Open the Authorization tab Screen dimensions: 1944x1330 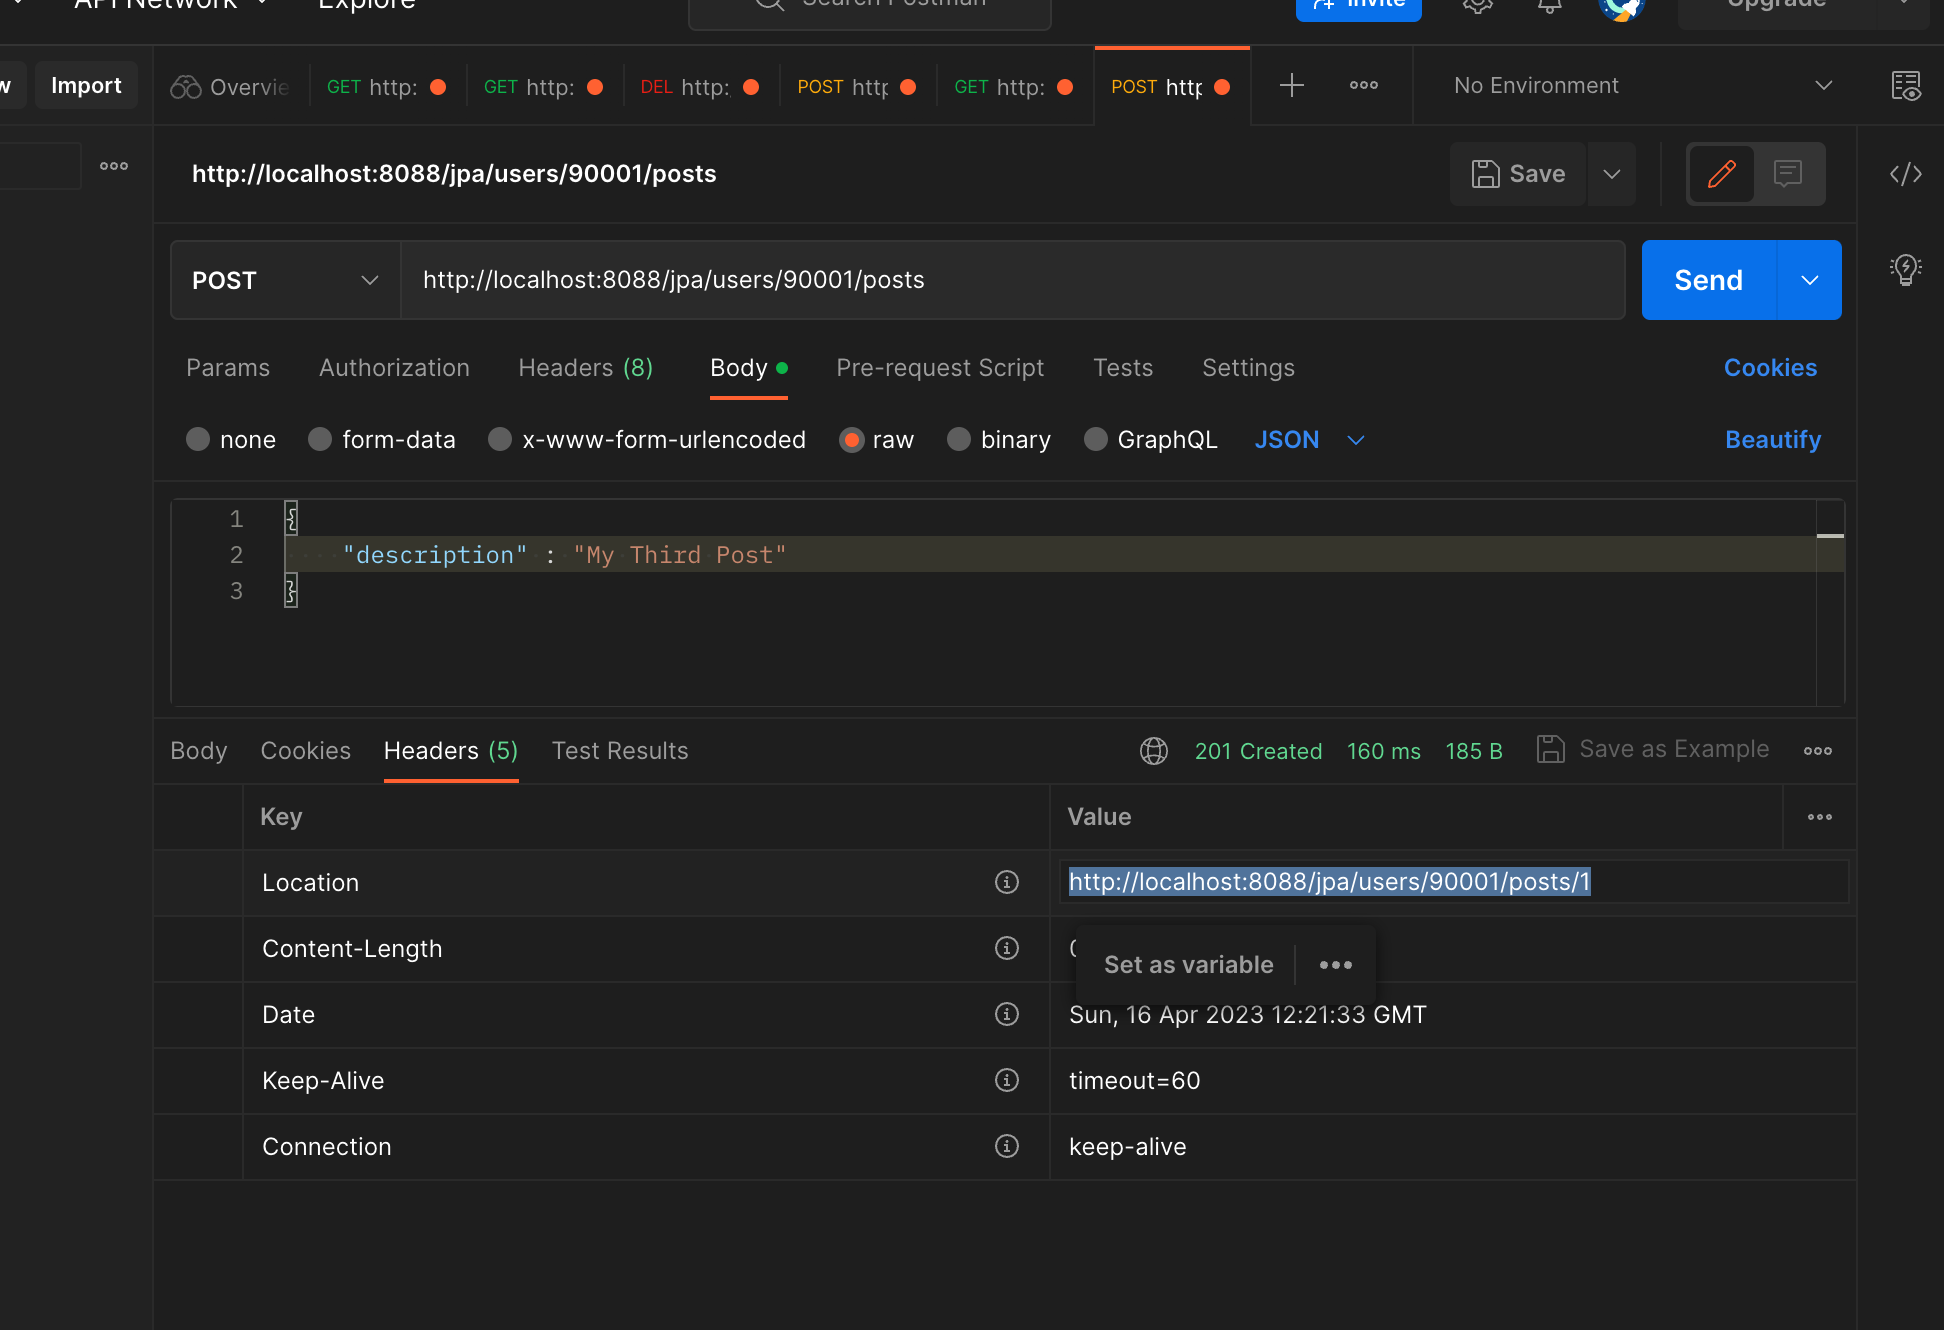click(394, 368)
